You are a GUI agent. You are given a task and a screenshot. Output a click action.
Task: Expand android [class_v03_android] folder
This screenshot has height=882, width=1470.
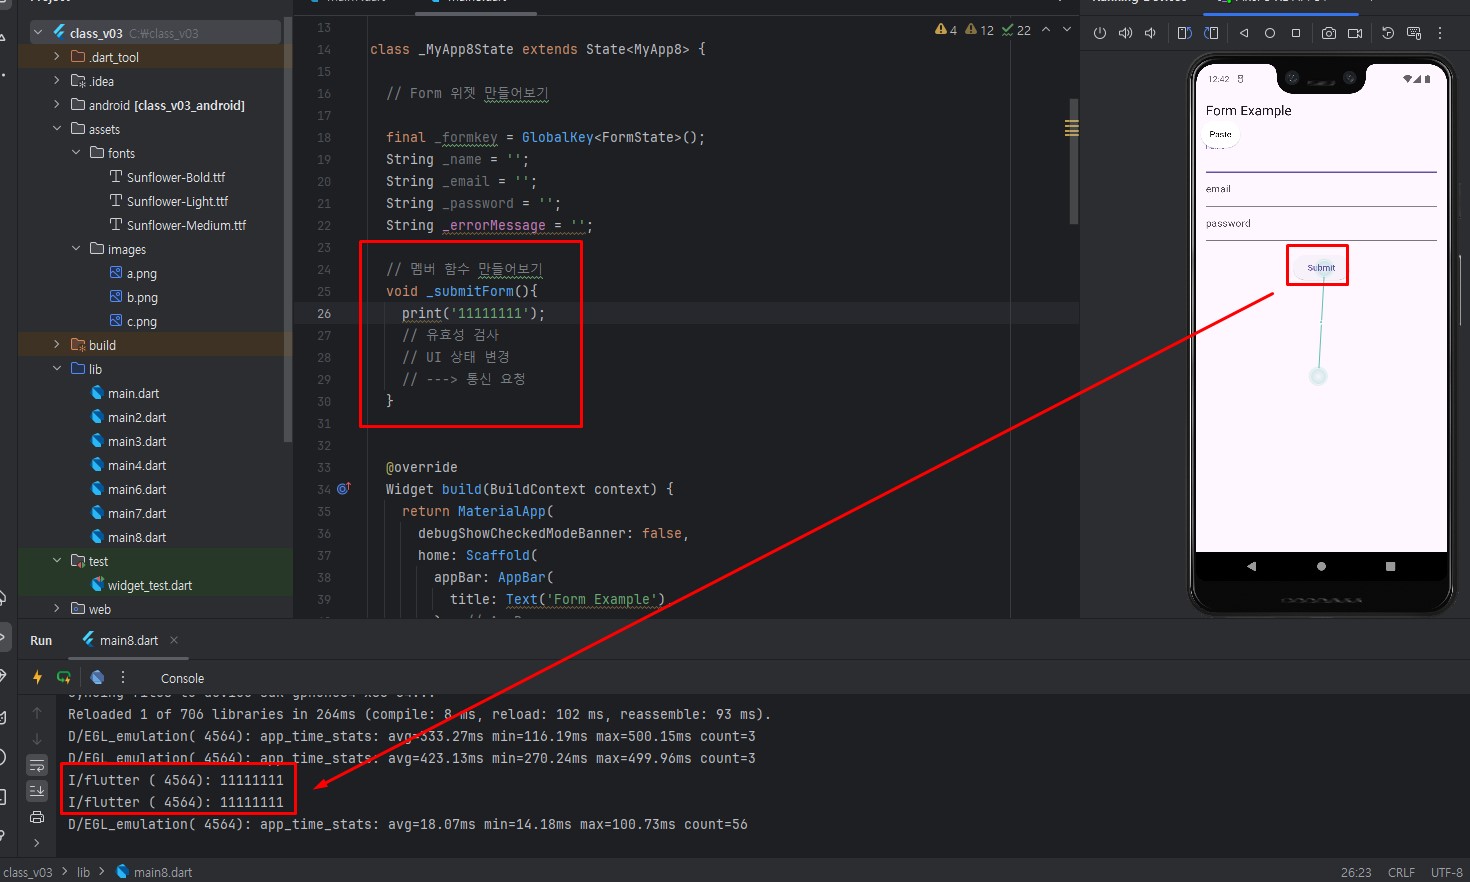[x=57, y=105]
